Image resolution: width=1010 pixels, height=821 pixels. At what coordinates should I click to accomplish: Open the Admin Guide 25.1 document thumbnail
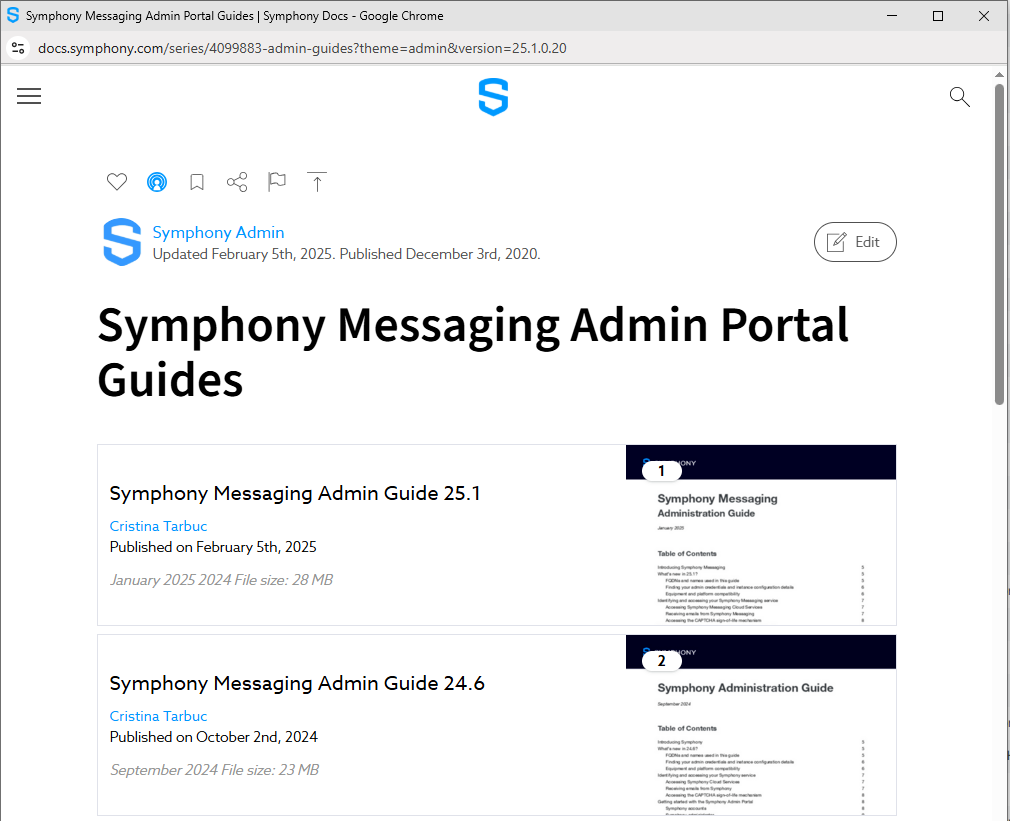click(x=761, y=534)
